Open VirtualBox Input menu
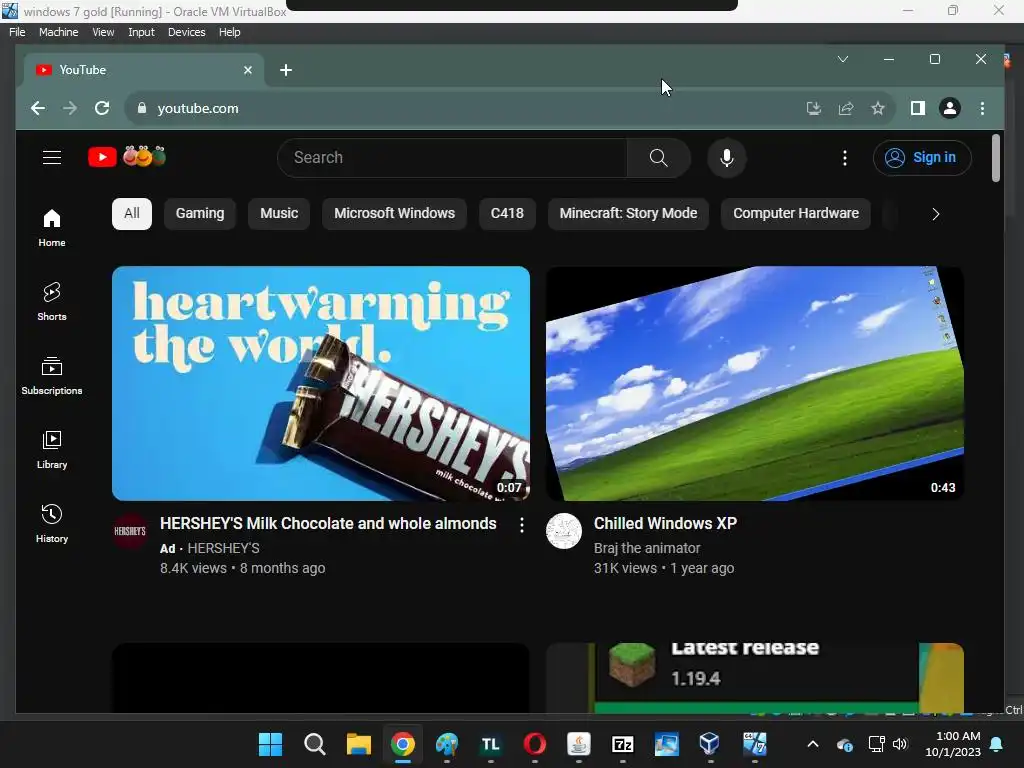 pos(141,32)
